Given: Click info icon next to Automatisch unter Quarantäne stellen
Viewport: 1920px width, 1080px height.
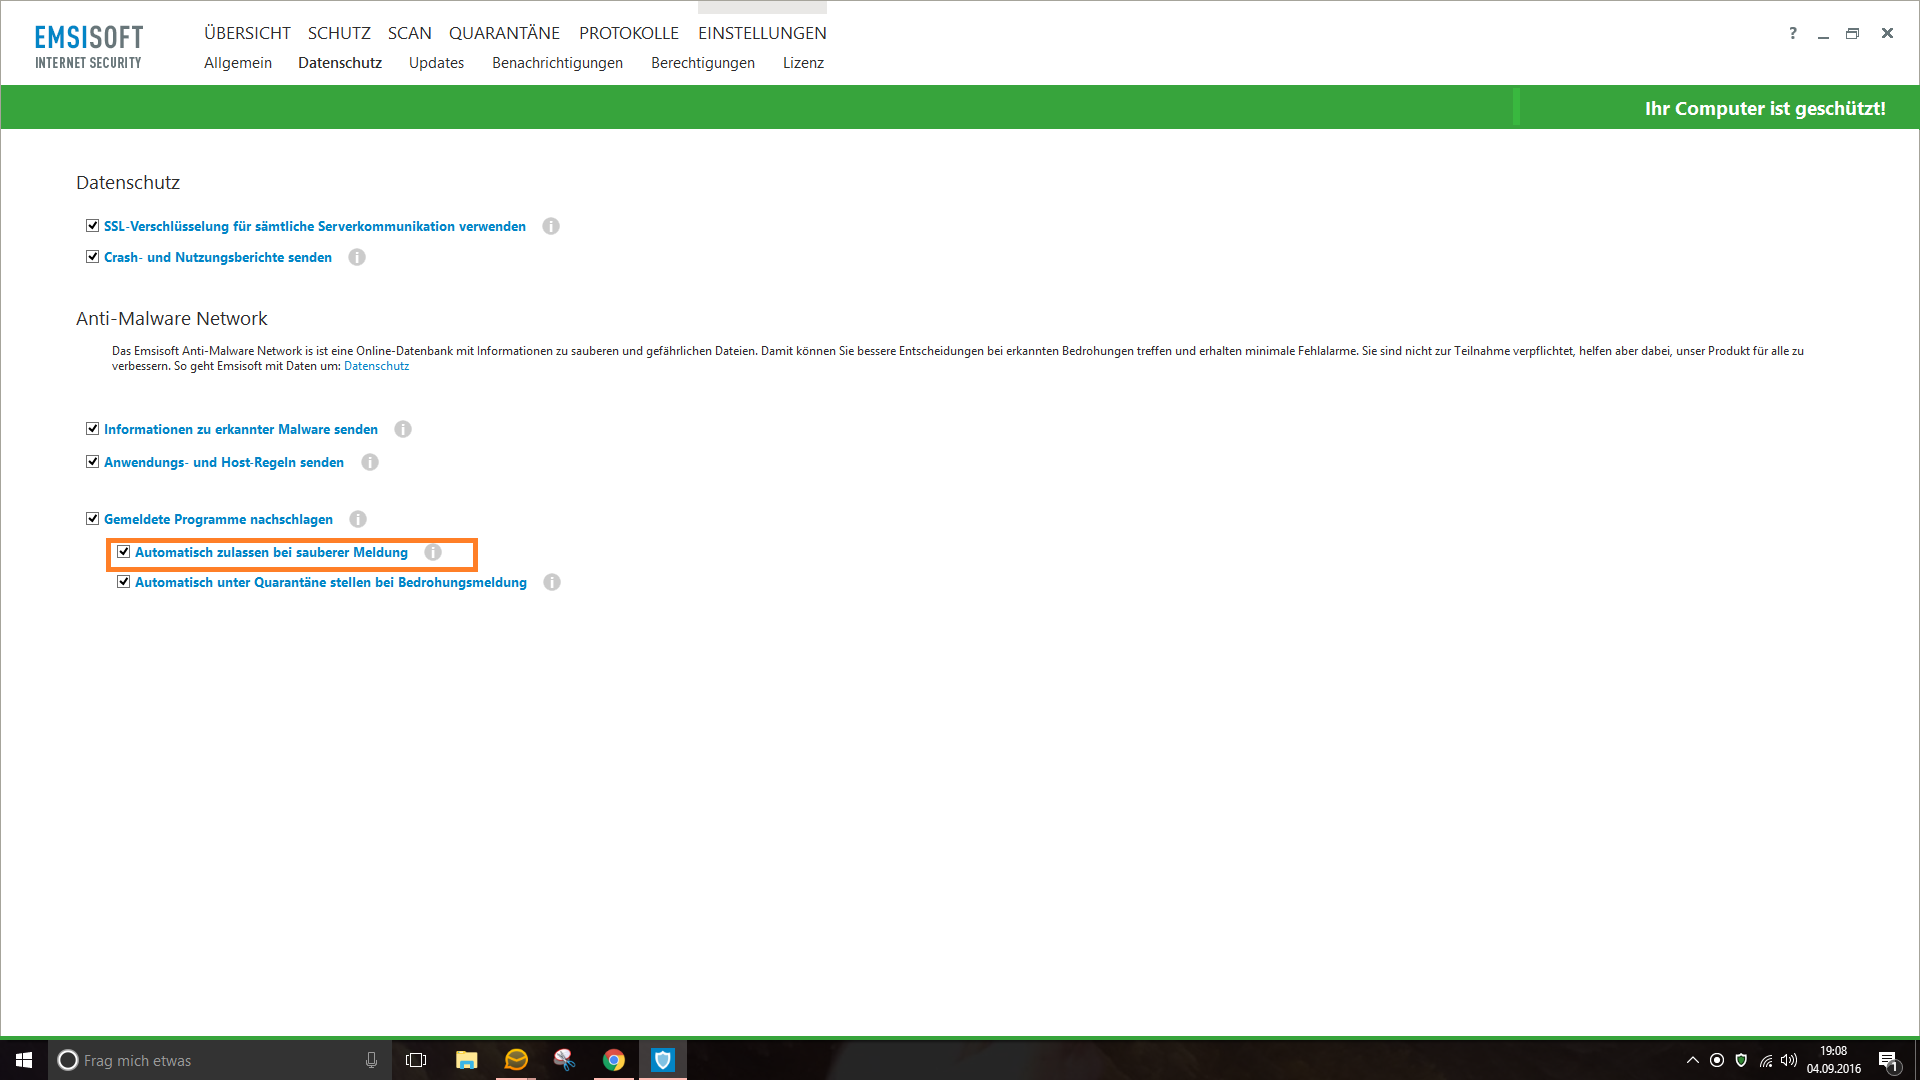Looking at the screenshot, I should click(552, 582).
